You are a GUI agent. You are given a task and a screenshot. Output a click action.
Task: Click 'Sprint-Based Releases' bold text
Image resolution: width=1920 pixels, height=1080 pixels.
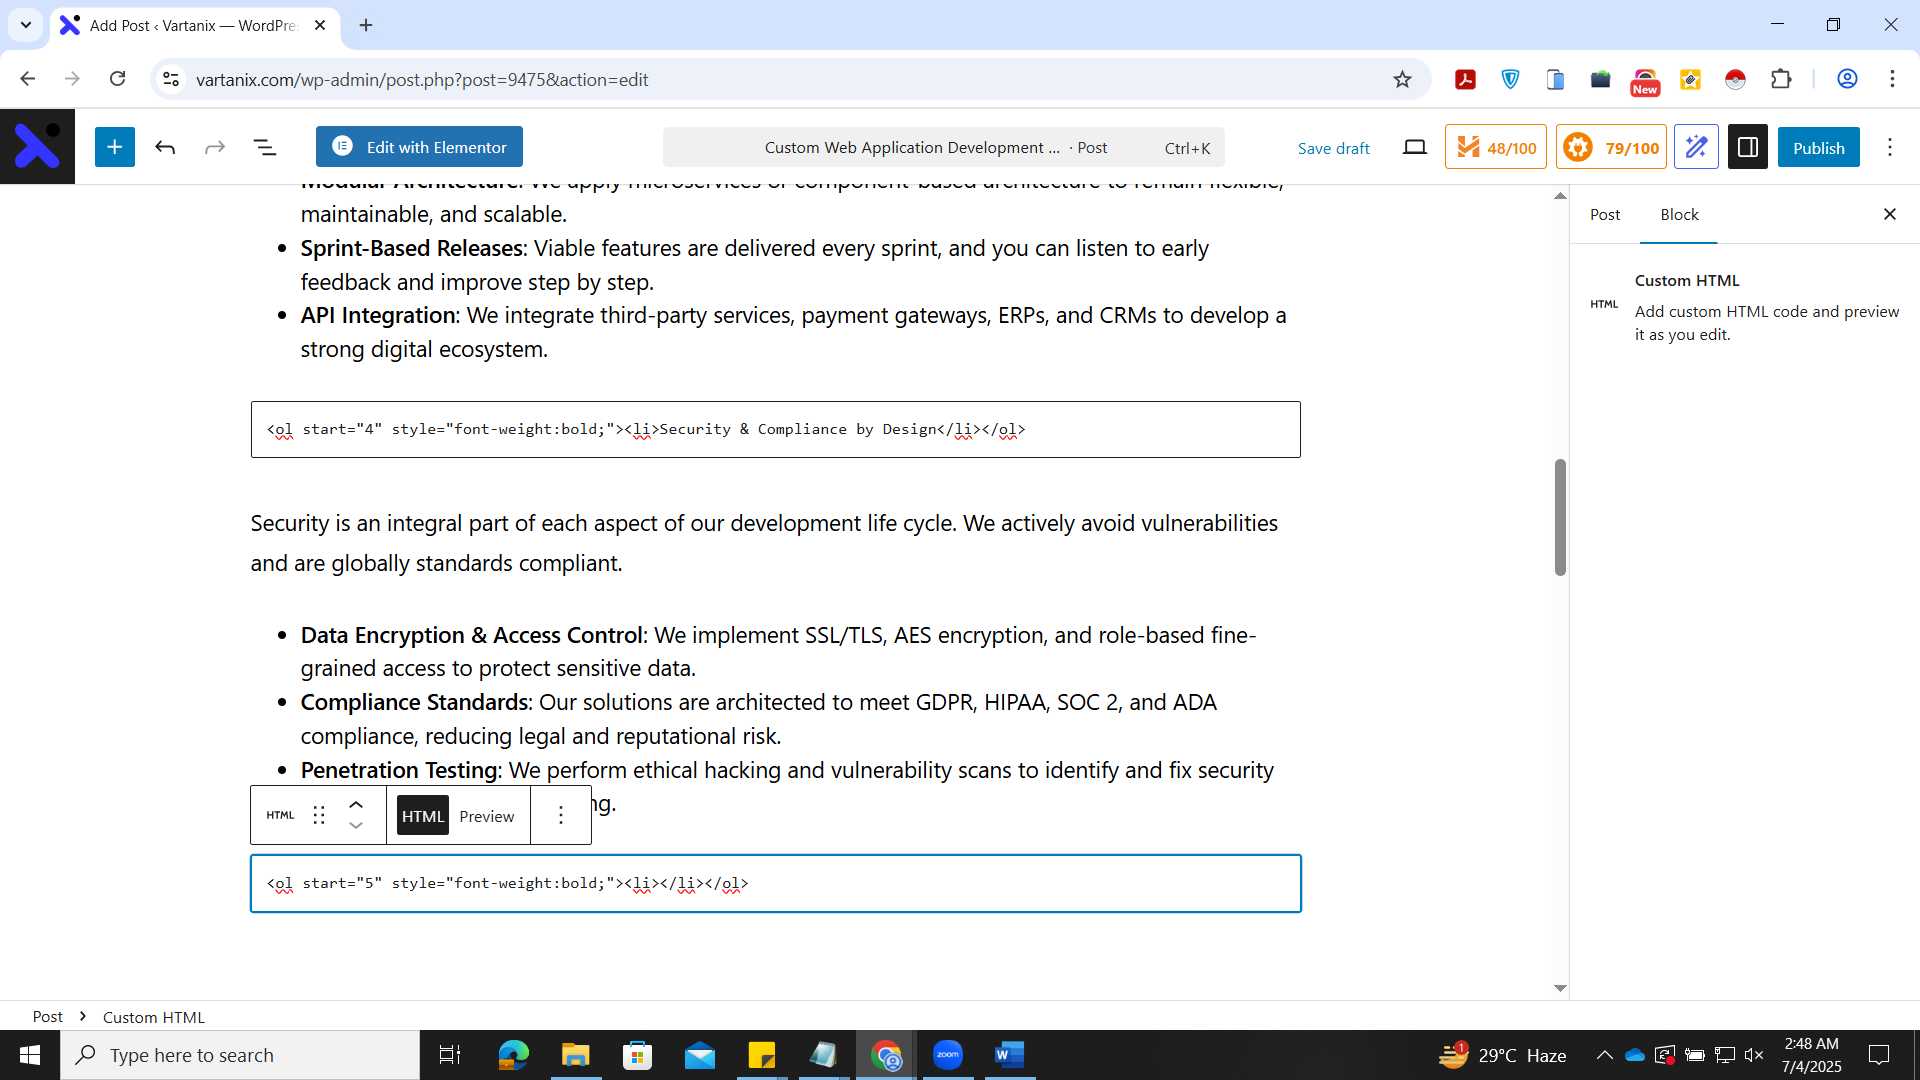pos(411,248)
